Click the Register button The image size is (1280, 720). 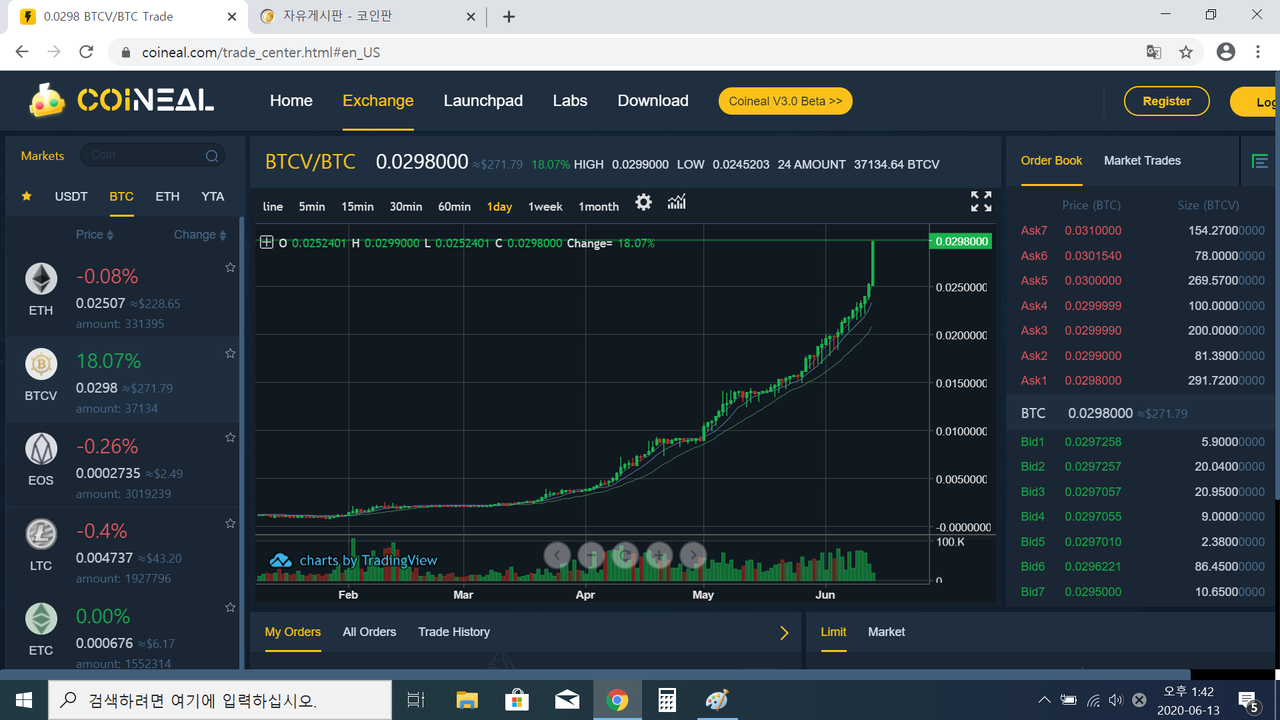[x=1166, y=101]
